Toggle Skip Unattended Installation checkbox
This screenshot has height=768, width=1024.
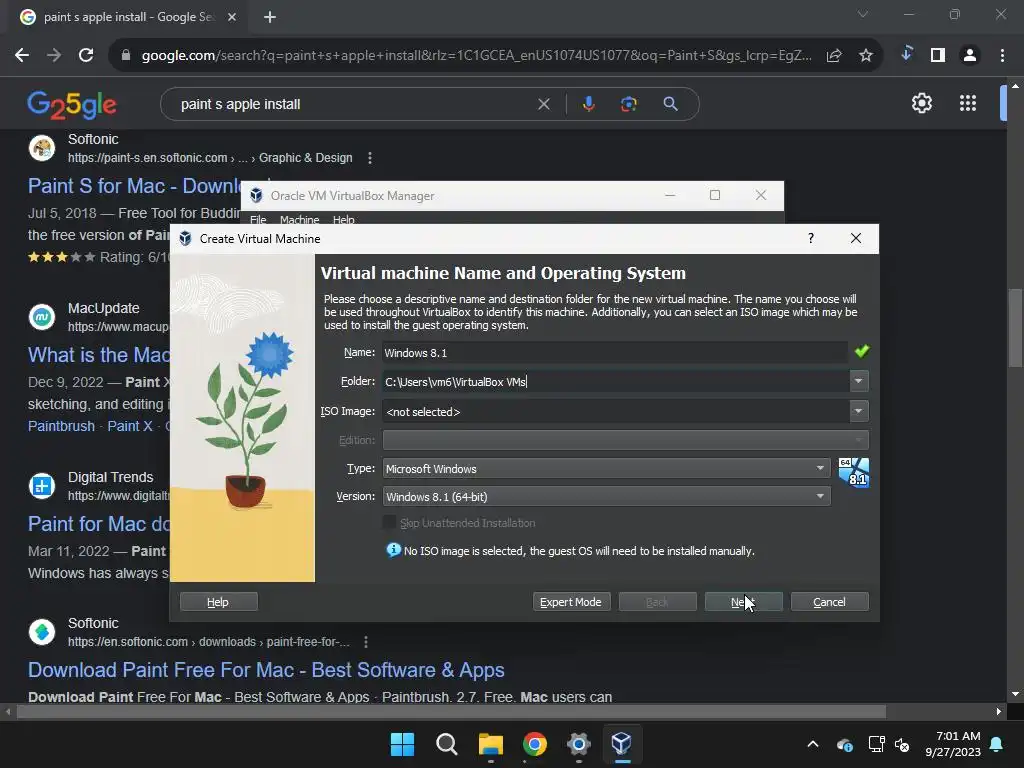click(x=389, y=522)
